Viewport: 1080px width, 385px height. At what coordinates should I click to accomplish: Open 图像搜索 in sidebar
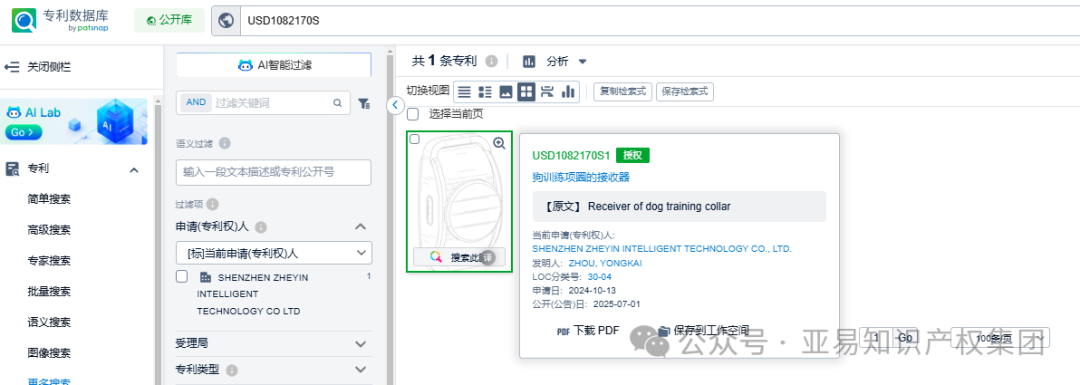(49, 353)
